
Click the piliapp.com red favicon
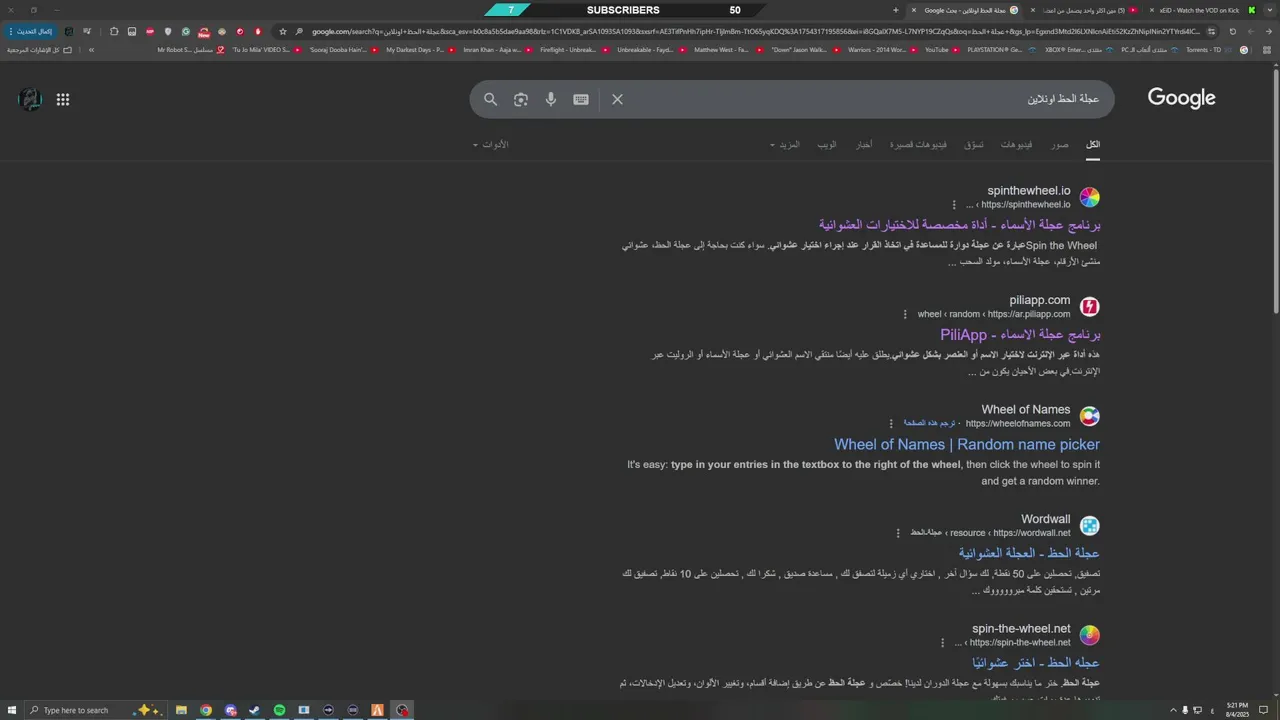tap(1090, 307)
